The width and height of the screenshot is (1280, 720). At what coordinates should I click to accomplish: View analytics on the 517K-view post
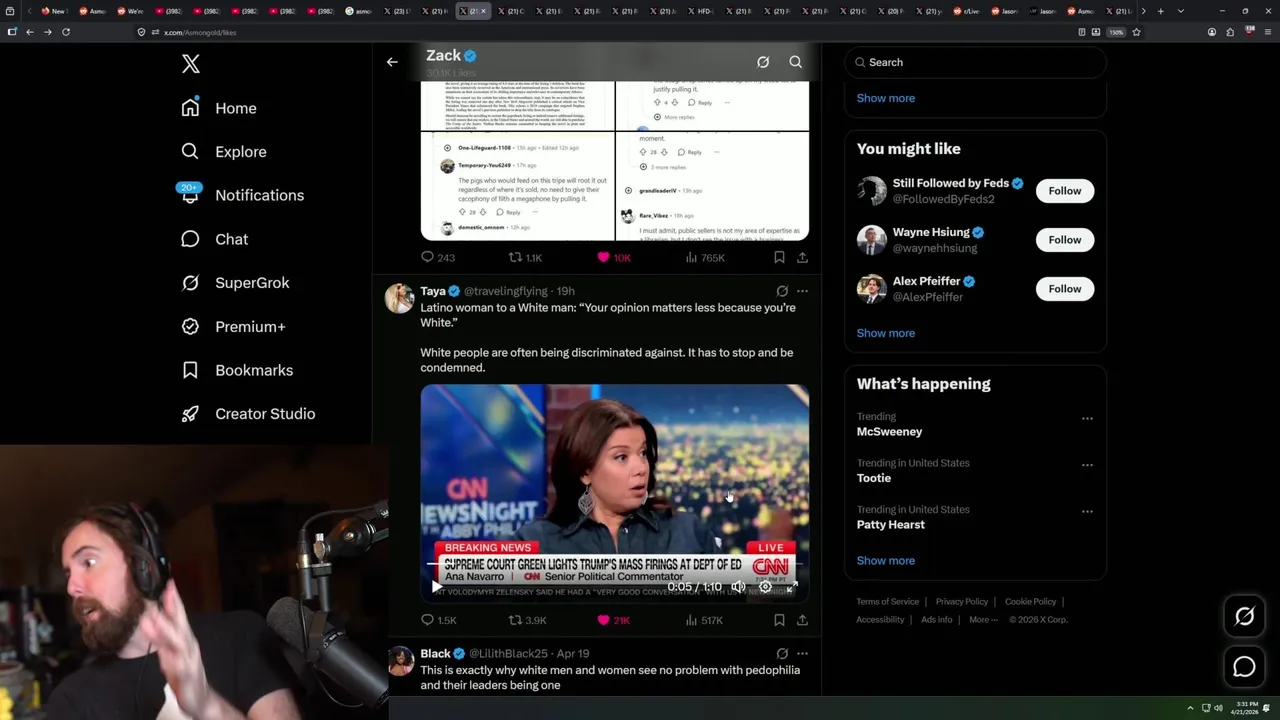704,620
